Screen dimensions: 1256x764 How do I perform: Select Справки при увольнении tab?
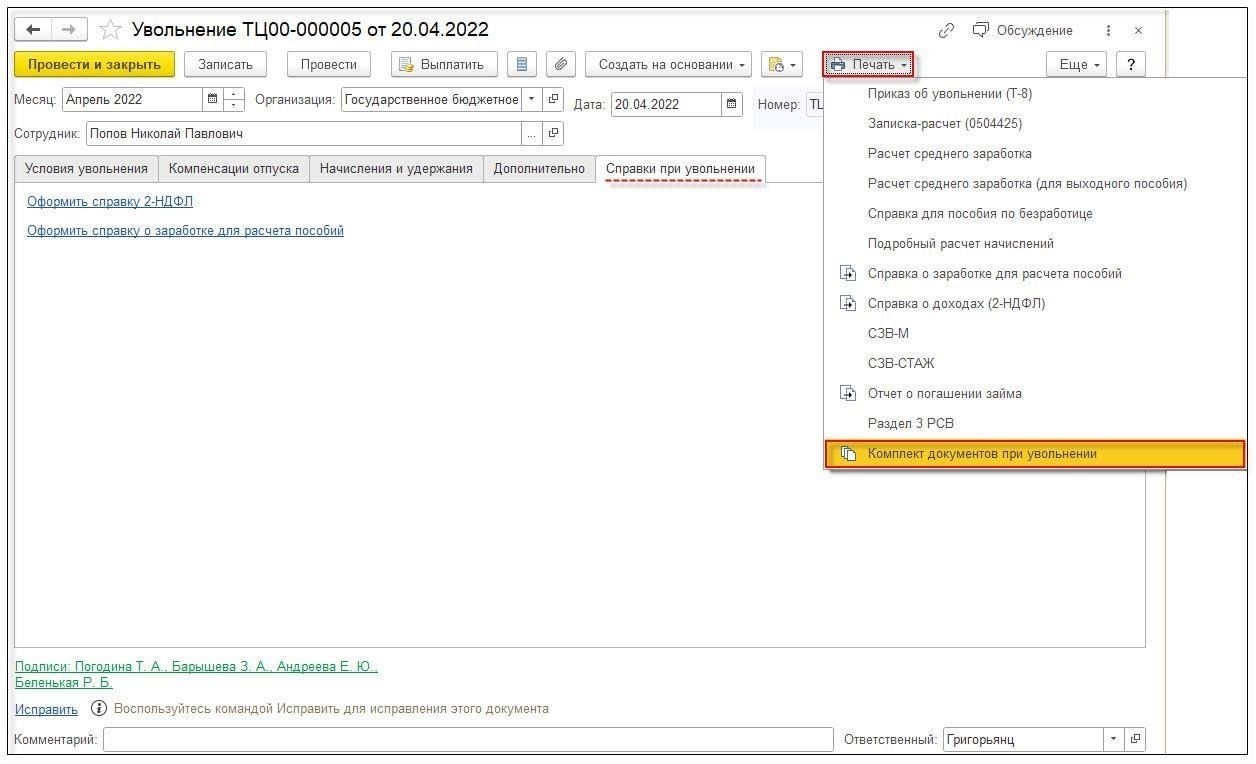coord(681,169)
